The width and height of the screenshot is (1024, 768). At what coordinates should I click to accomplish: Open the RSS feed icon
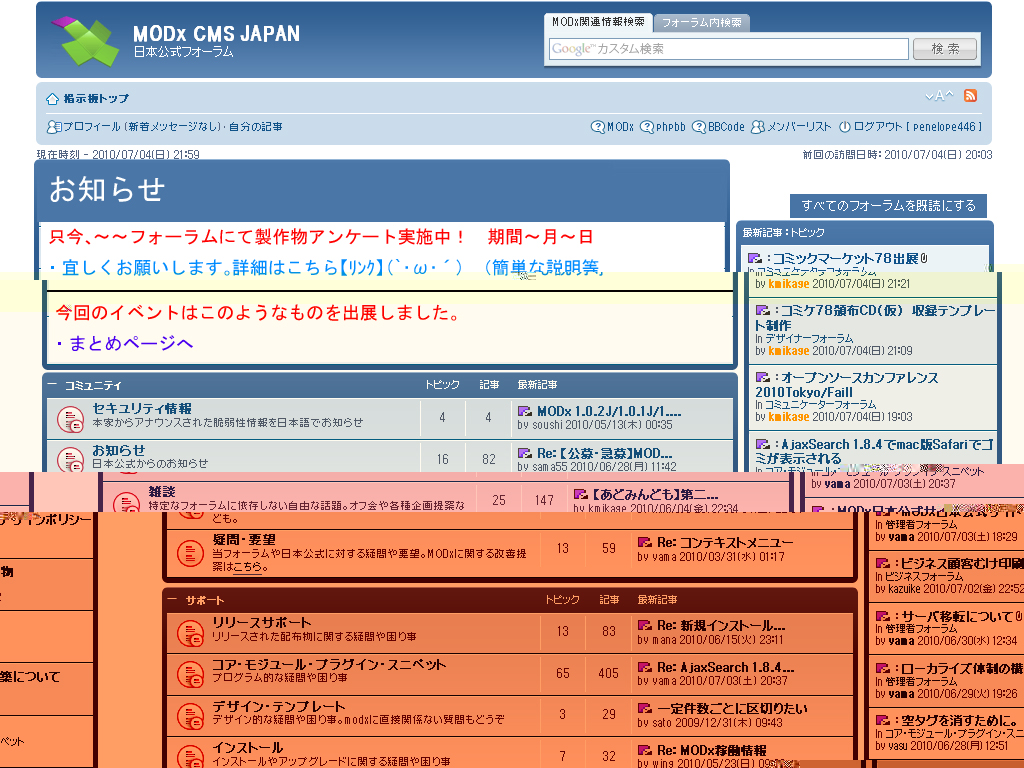tap(970, 96)
